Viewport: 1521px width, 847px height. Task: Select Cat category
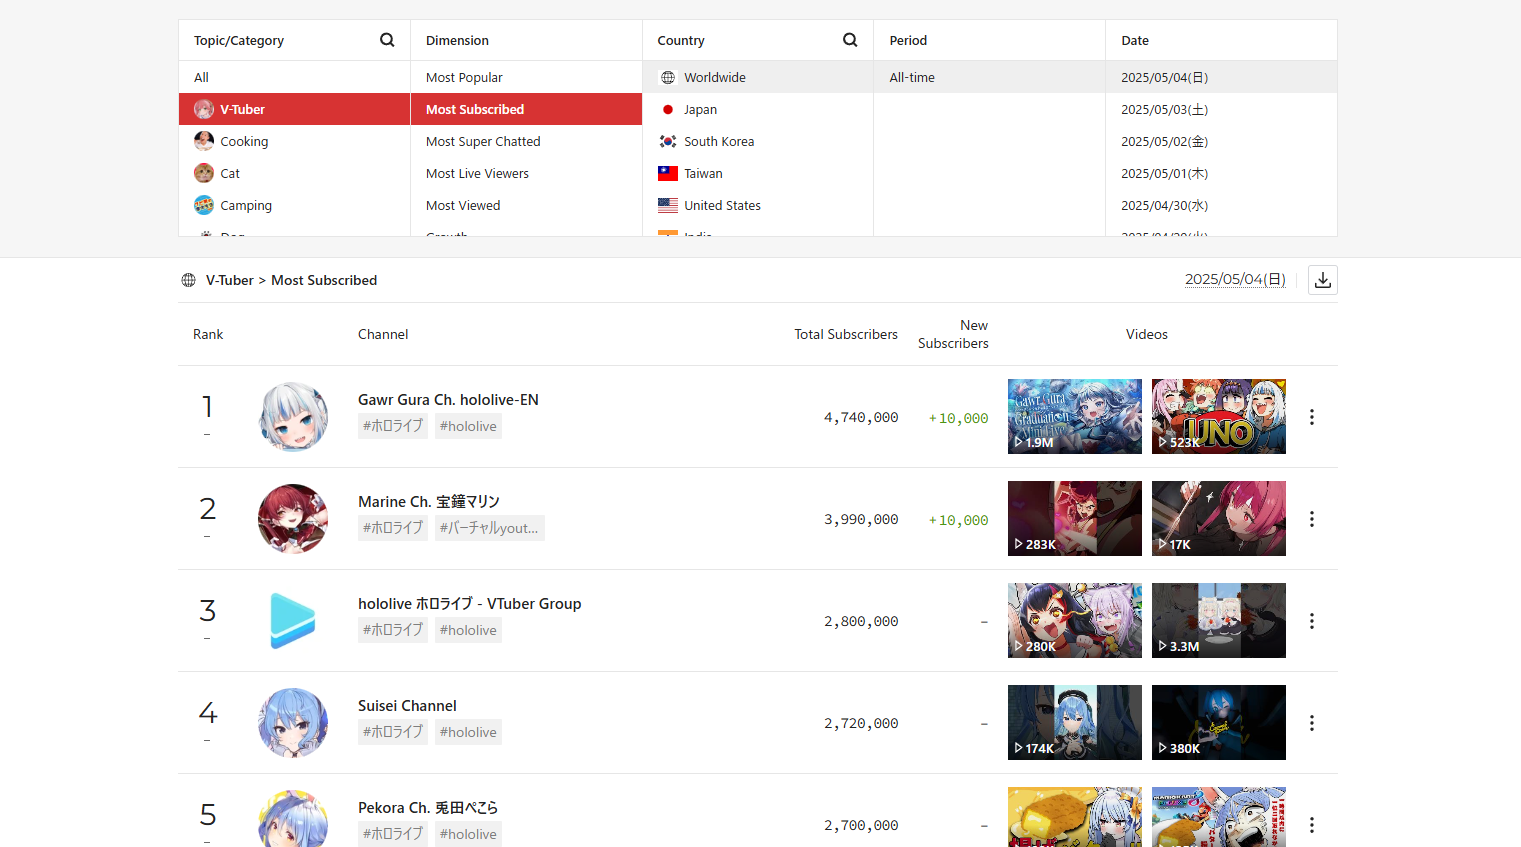pyautogui.click(x=294, y=173)
